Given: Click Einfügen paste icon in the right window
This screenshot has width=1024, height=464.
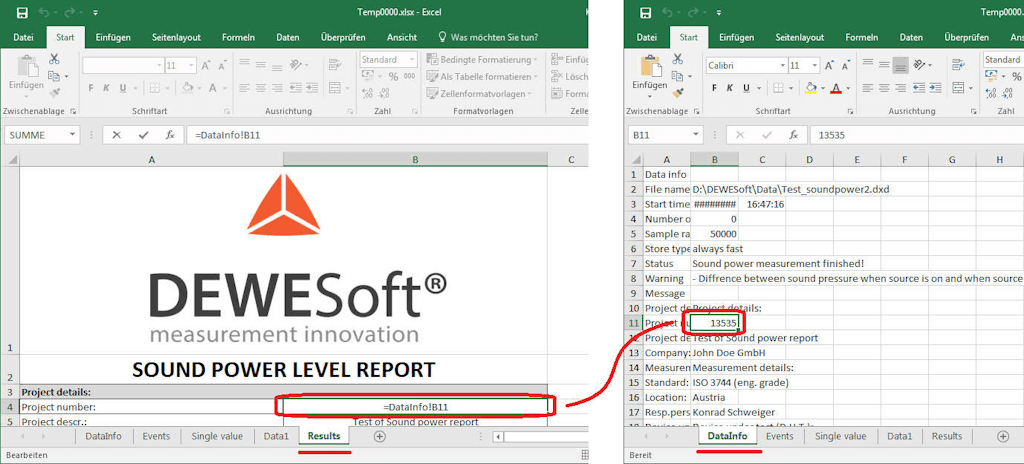Looking at the screenshot, I should point(650,66).
